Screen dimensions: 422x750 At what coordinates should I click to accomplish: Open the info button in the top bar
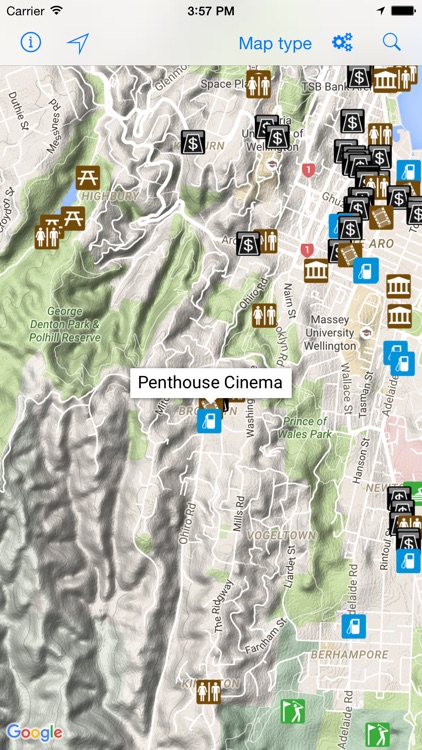point(31,43)
